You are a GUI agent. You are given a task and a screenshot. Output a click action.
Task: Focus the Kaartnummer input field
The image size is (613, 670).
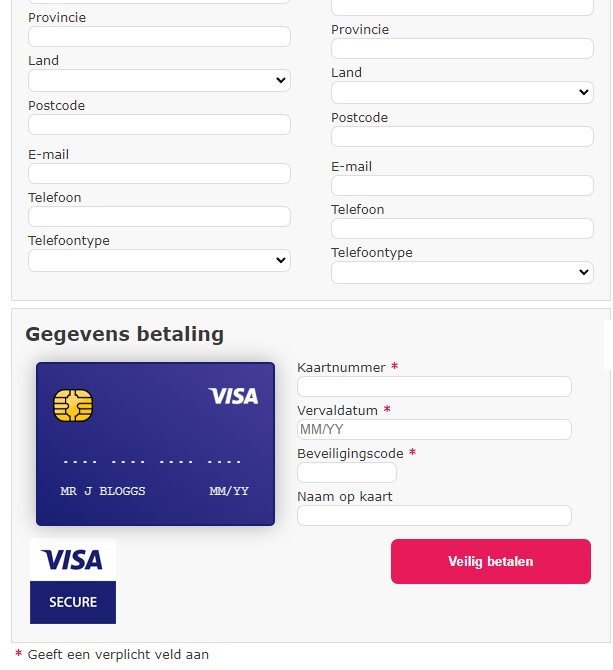point(434,387)
